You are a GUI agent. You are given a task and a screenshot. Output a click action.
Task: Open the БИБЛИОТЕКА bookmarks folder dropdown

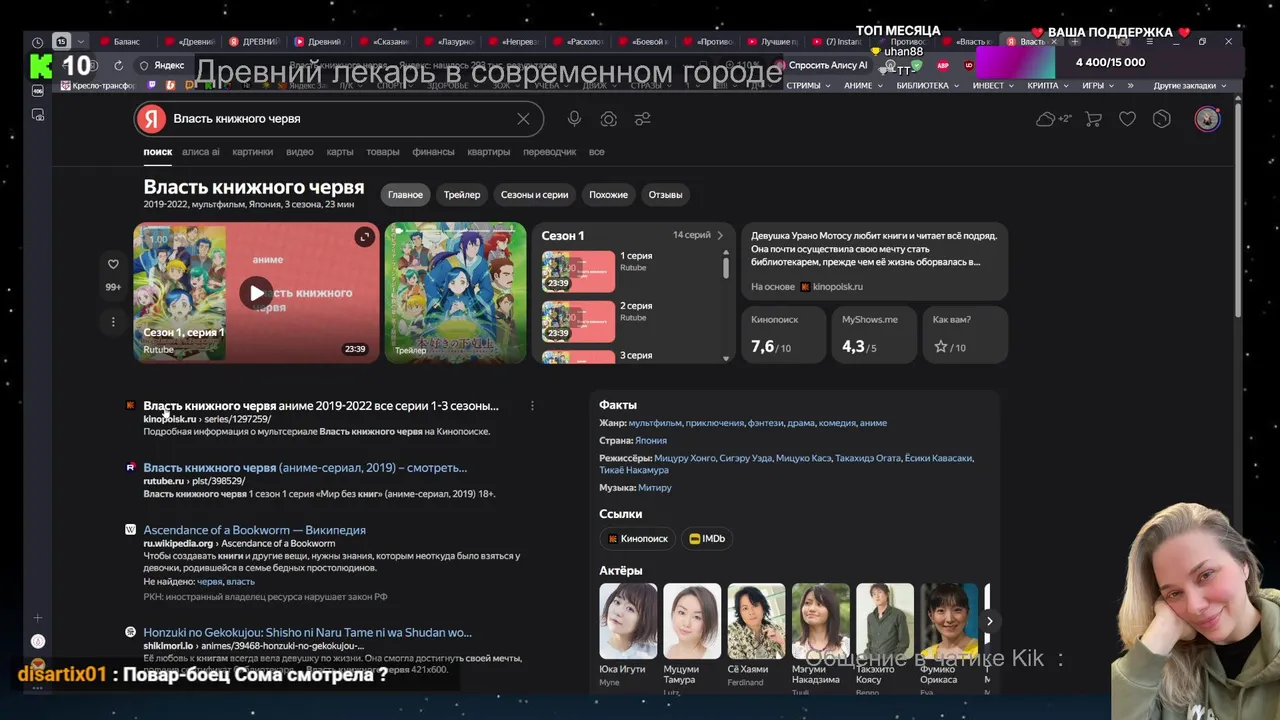[x=928, y=86]
